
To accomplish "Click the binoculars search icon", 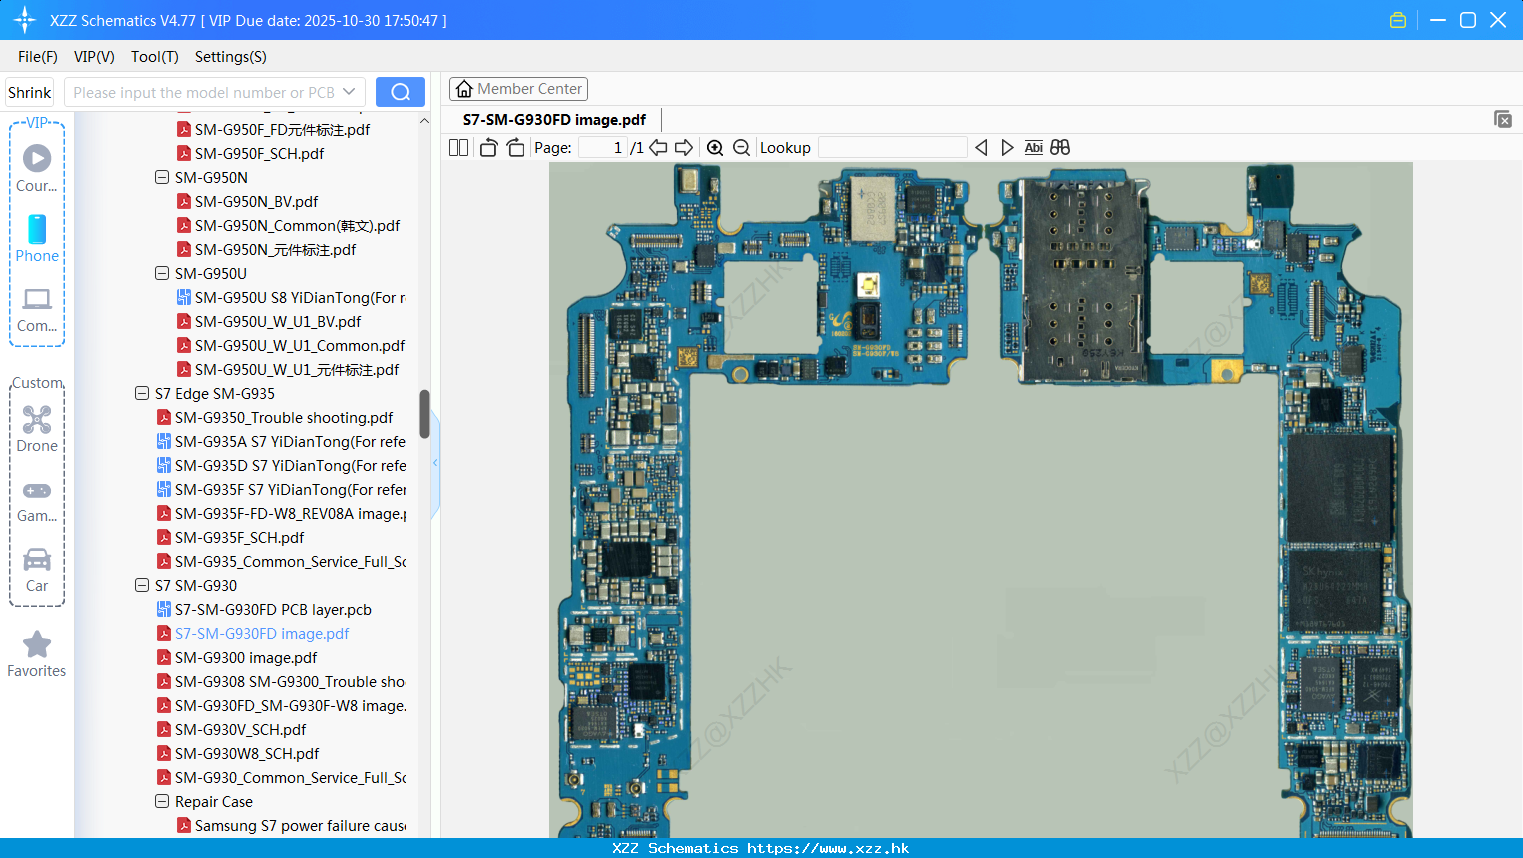I will (1060, 147).
